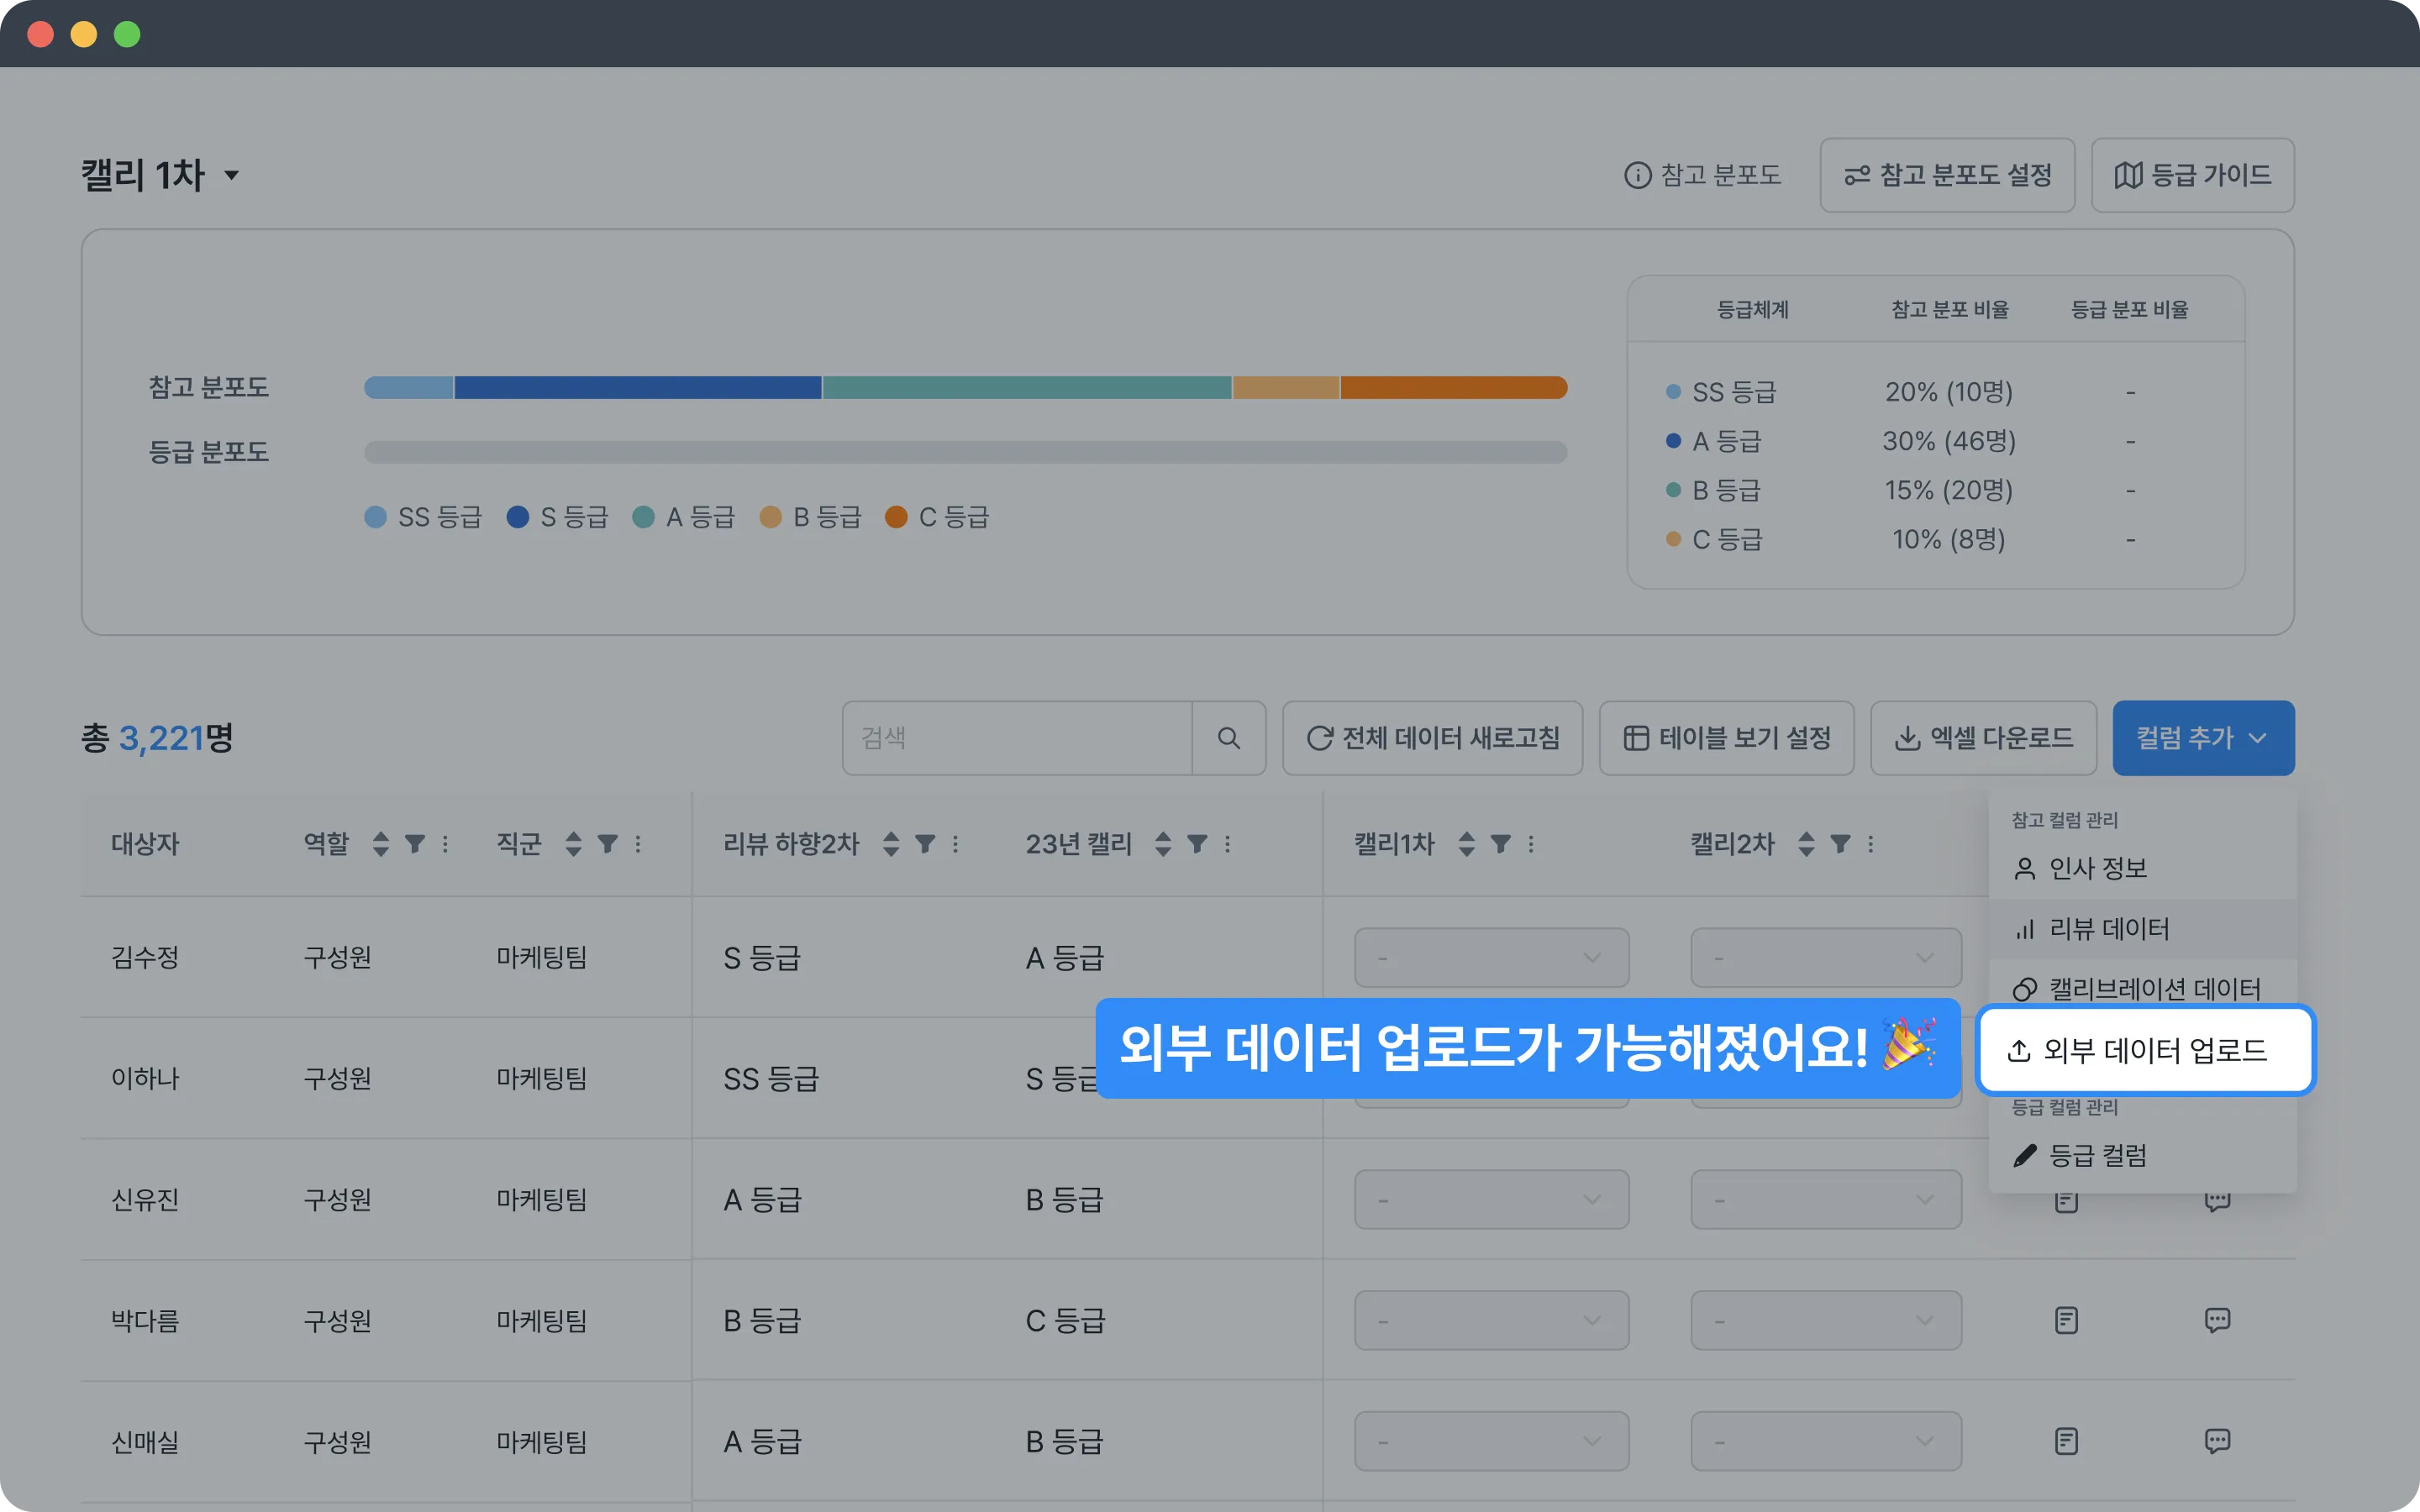Click the search magnifier icon

point(1229,738)
